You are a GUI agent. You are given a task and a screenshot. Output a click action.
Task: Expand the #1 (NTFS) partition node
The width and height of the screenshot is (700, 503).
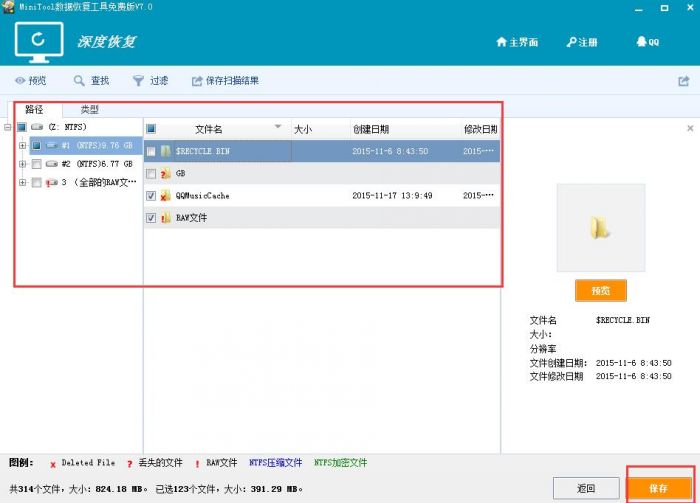click(22, 145)
